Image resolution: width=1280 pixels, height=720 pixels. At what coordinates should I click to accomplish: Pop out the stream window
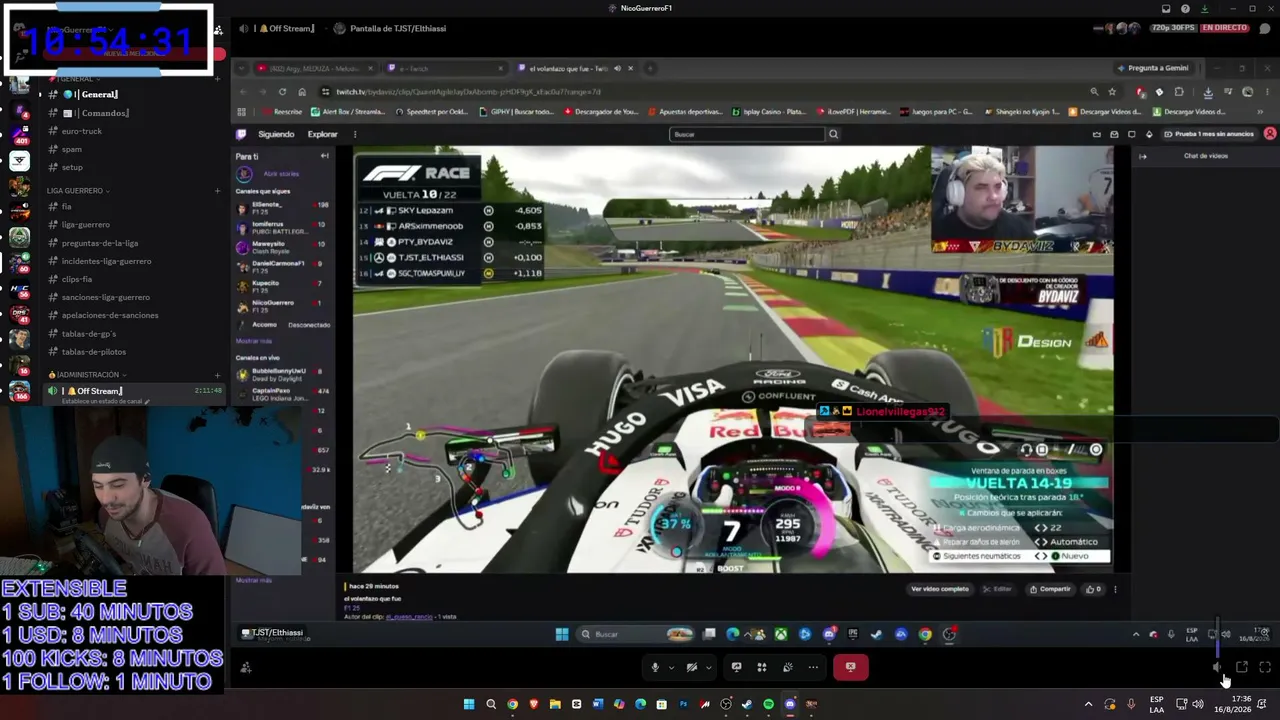(x=1242, y=667)
